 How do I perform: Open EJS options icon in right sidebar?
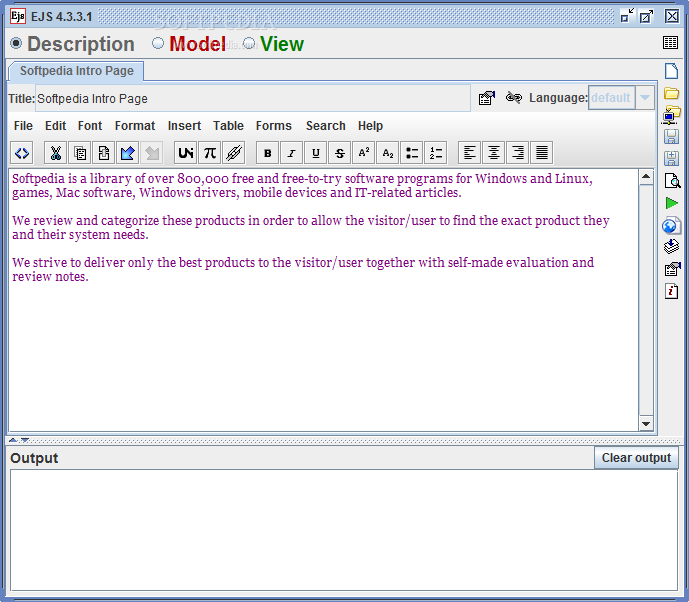[x=672, y=269]
